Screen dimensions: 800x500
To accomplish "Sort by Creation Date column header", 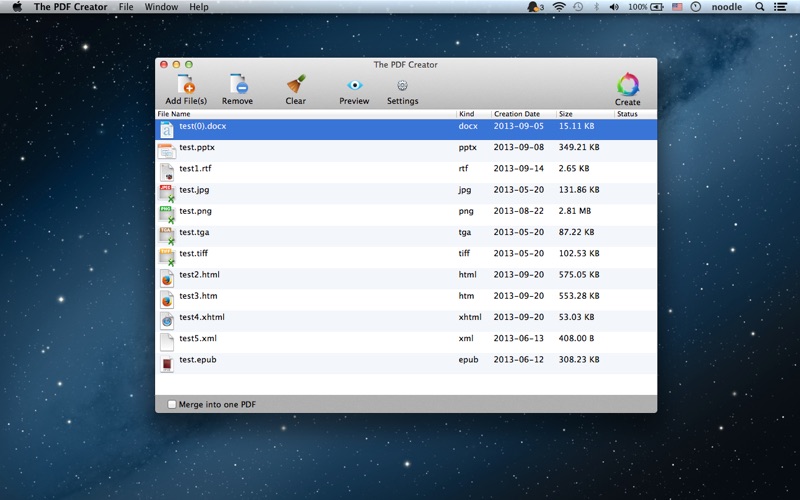I will point(523,114).
